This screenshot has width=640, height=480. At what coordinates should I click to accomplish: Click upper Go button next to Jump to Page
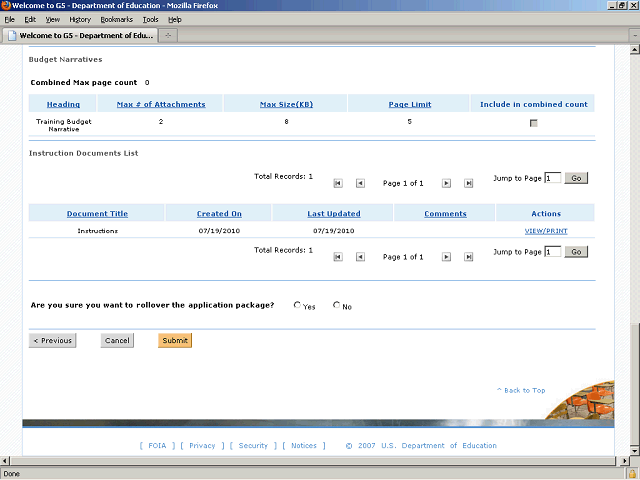point(576,178)
